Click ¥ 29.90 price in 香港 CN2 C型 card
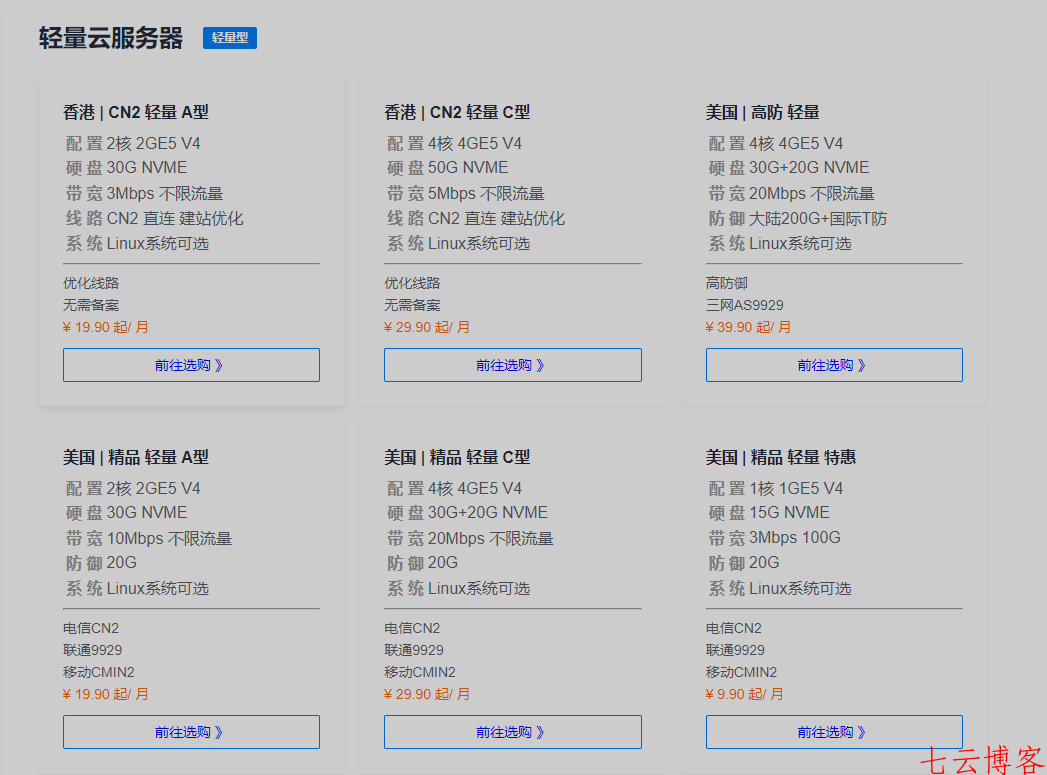The height and width of the screenshot is (775, 1047). click(427, 327)
